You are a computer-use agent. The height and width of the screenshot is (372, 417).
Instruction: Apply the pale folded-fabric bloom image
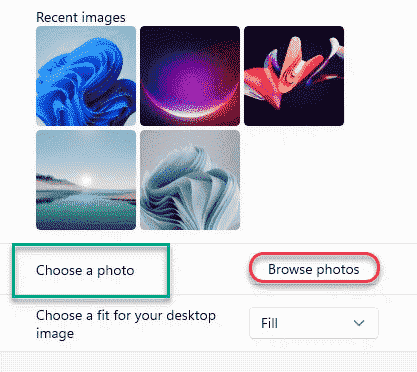tap(190, 180)
